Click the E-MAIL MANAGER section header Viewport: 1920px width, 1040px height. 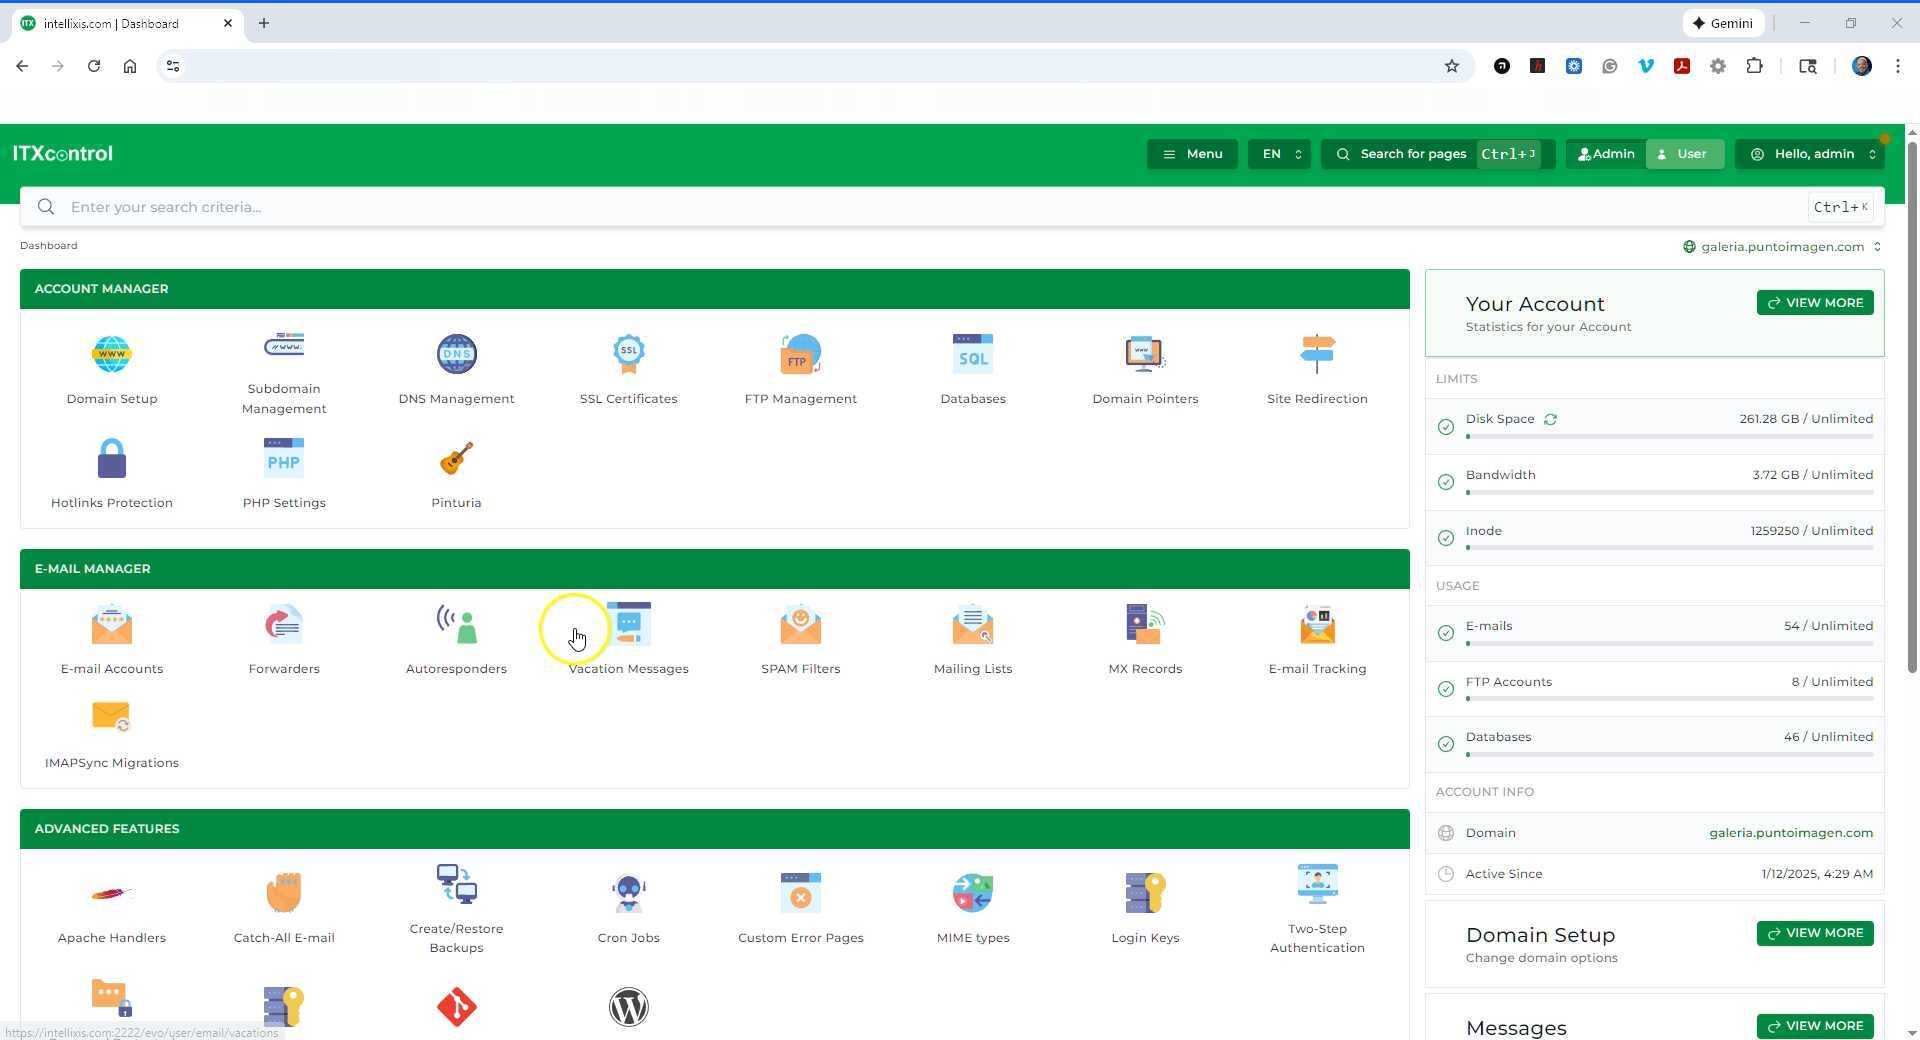[715, 569]
